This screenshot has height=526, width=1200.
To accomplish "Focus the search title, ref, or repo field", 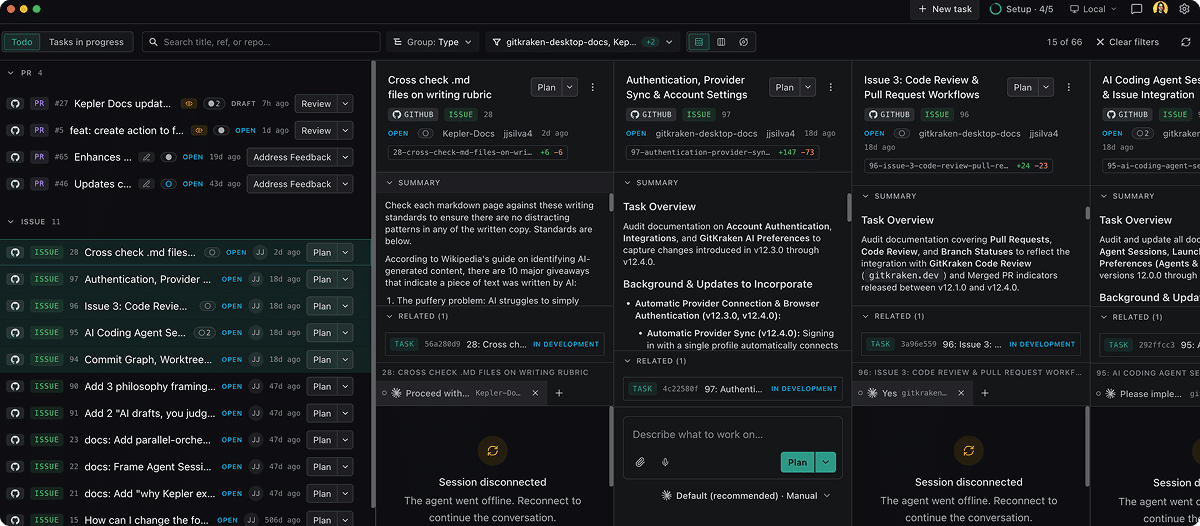I will coord(262,42).
